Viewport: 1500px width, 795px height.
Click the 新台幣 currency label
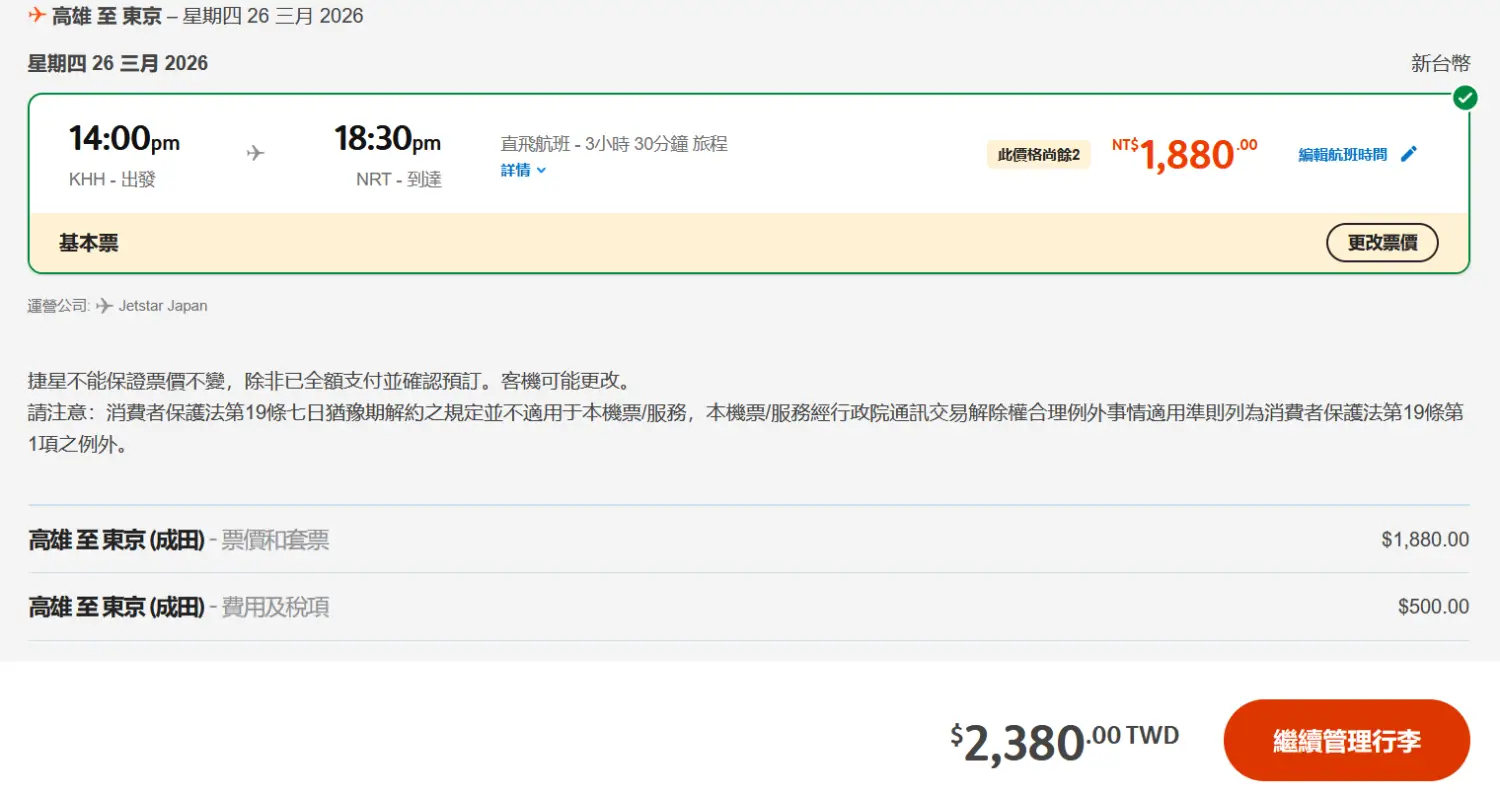tap(1440, 64)
